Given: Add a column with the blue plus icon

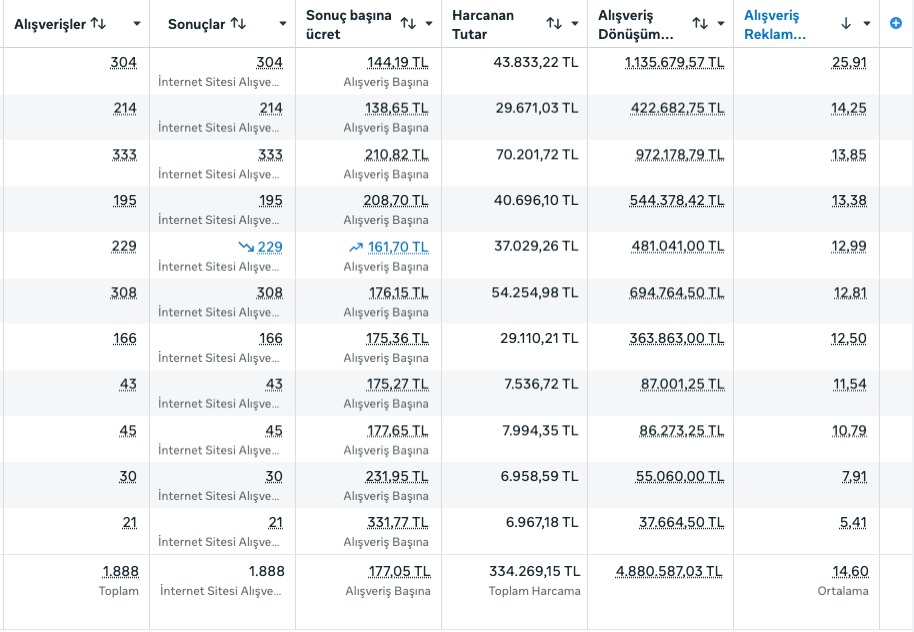Looking at the screenshot, I should pos(896,23).
